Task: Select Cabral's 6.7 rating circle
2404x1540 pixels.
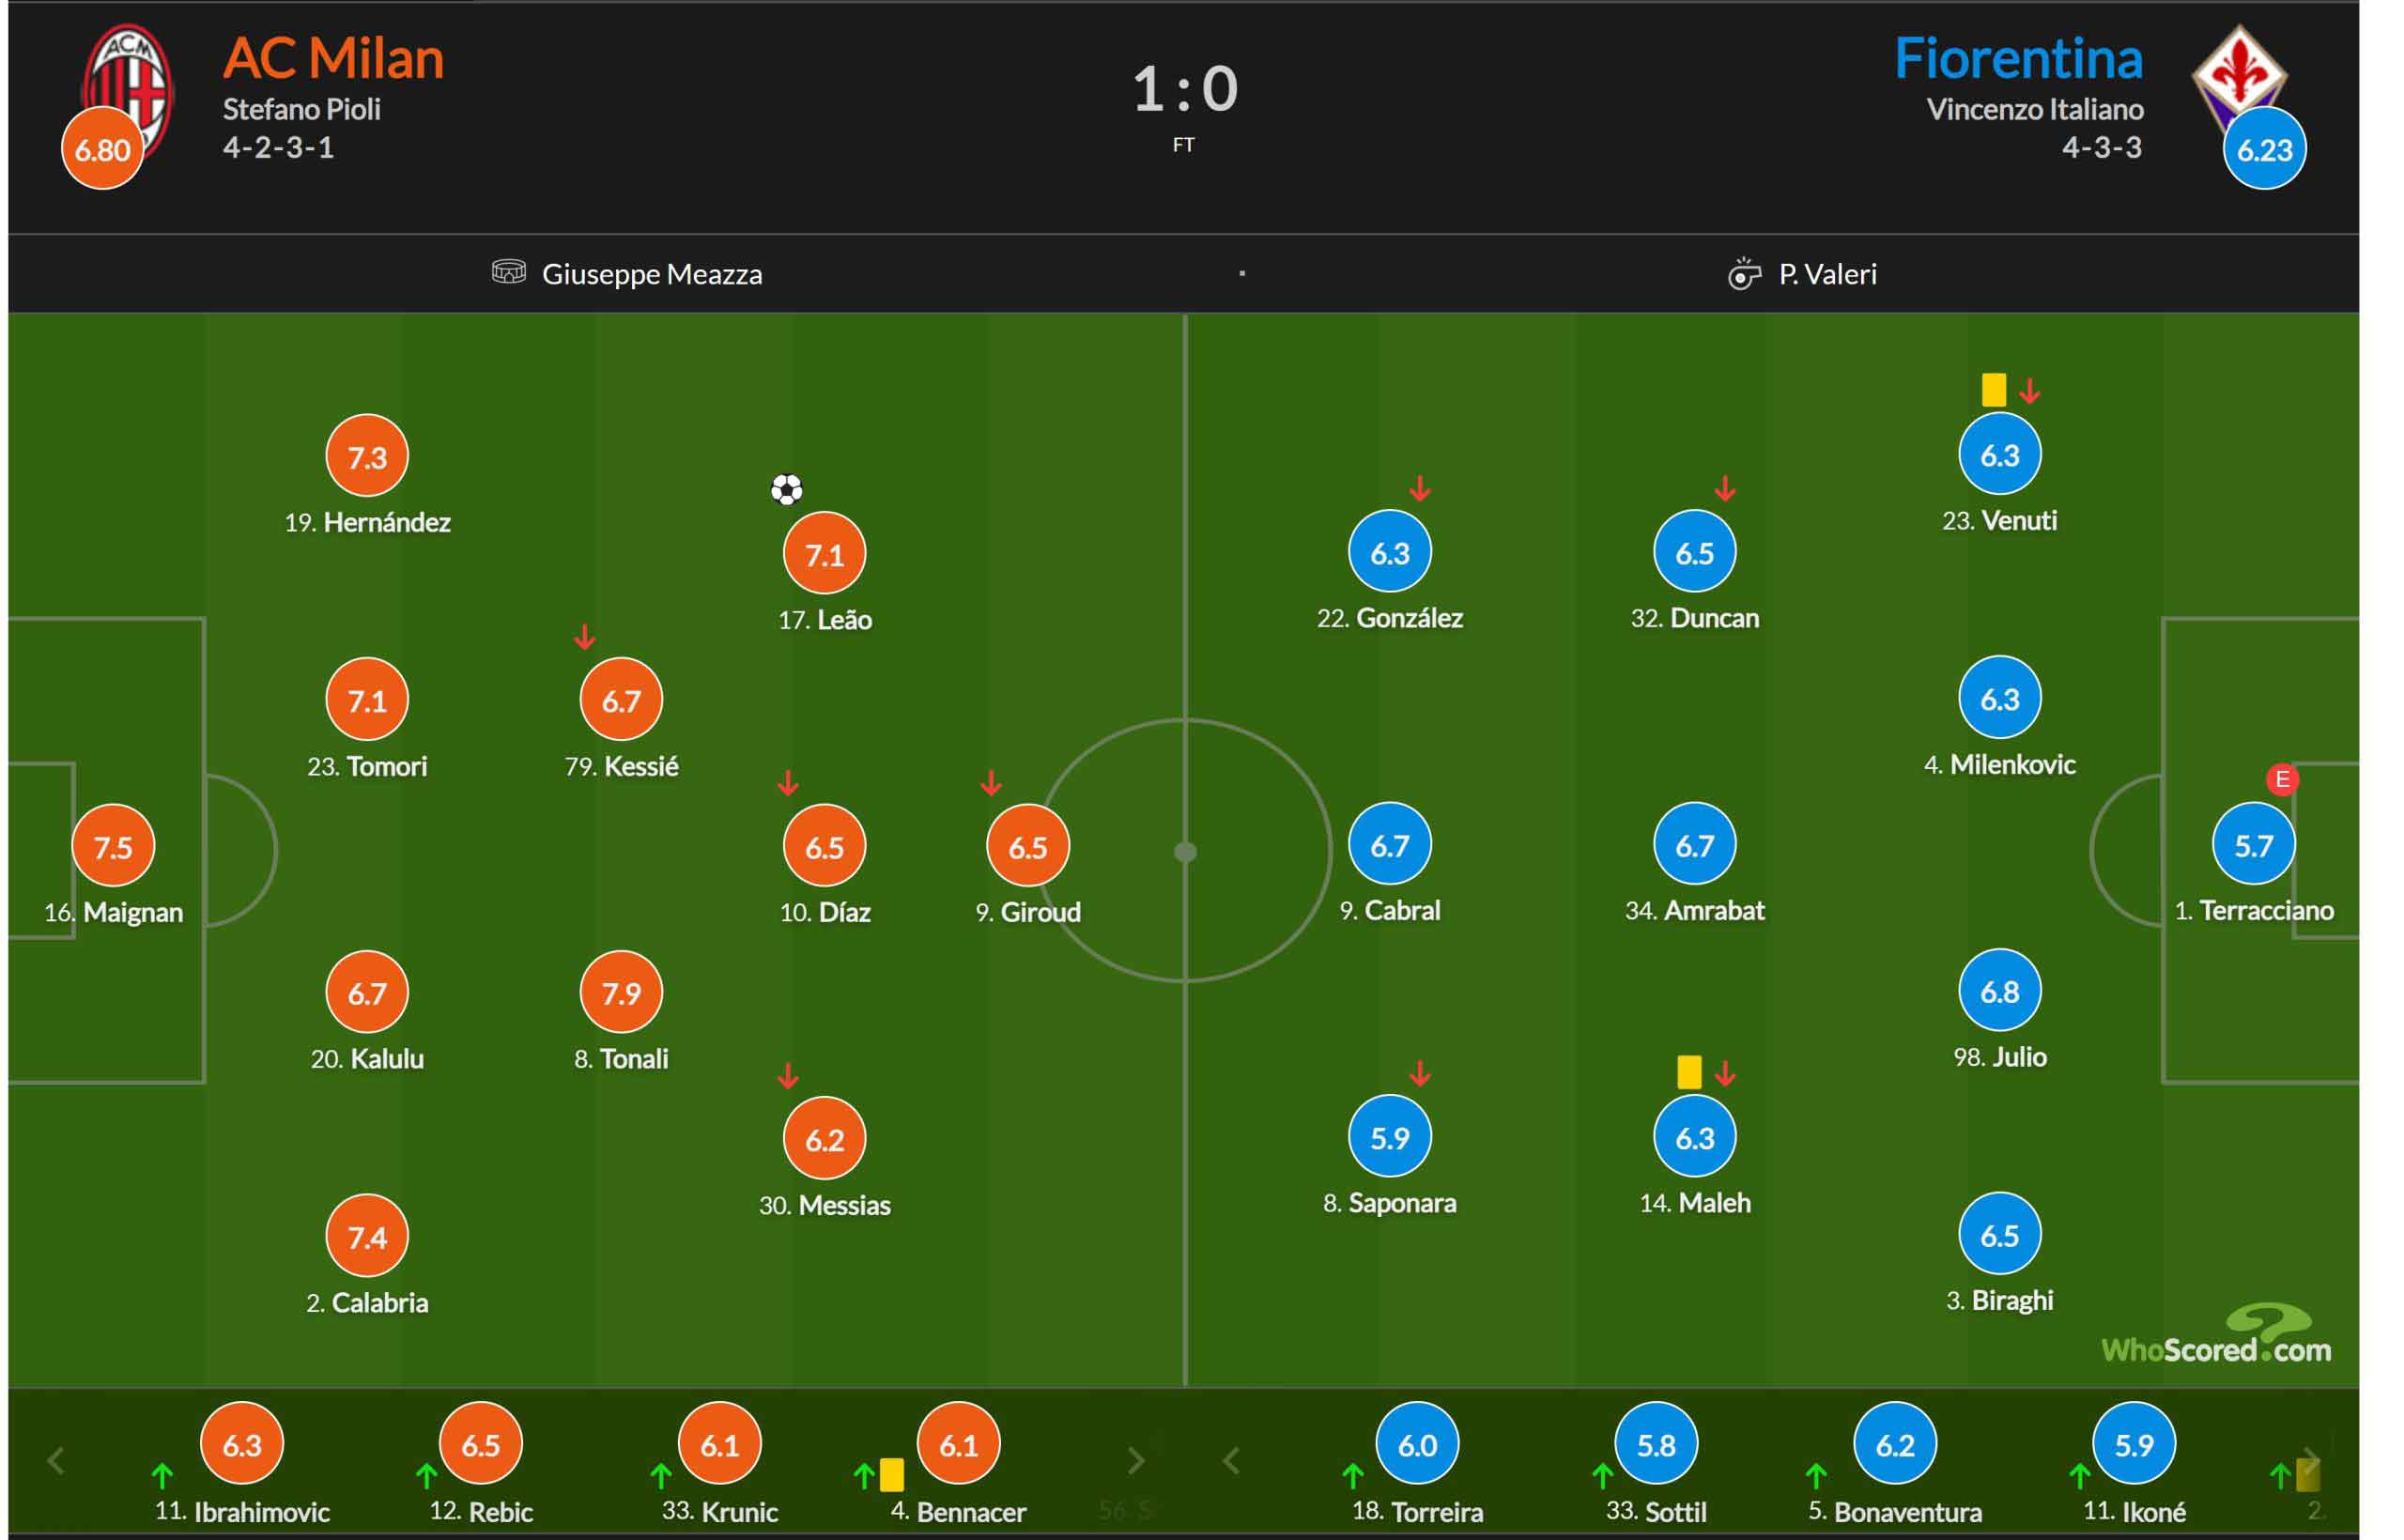Action: tap(1389, 844)
